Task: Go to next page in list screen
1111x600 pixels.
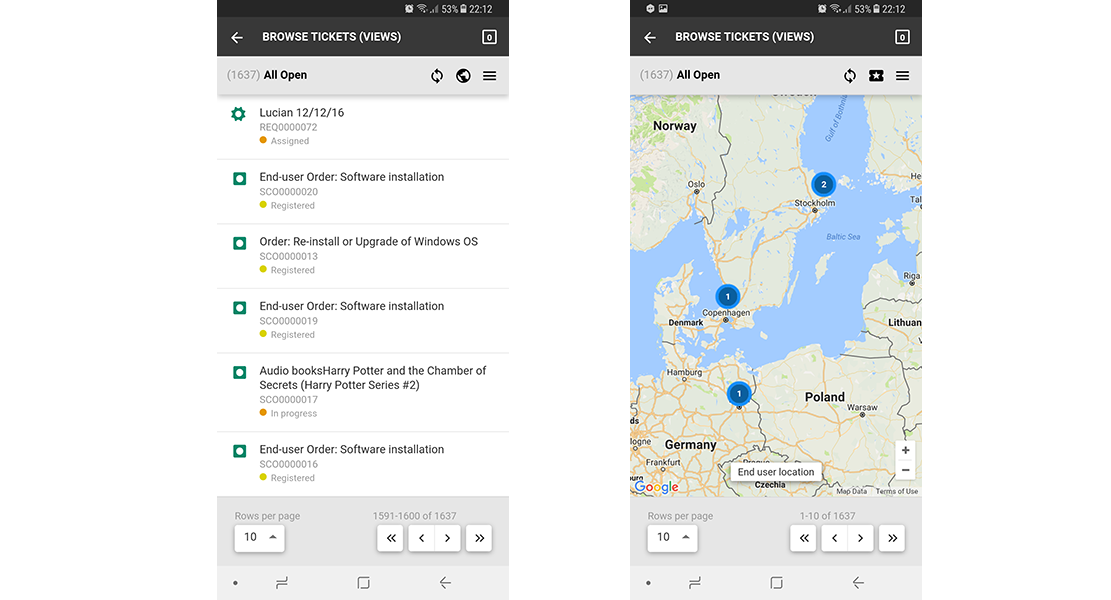Action: [448, 538]
